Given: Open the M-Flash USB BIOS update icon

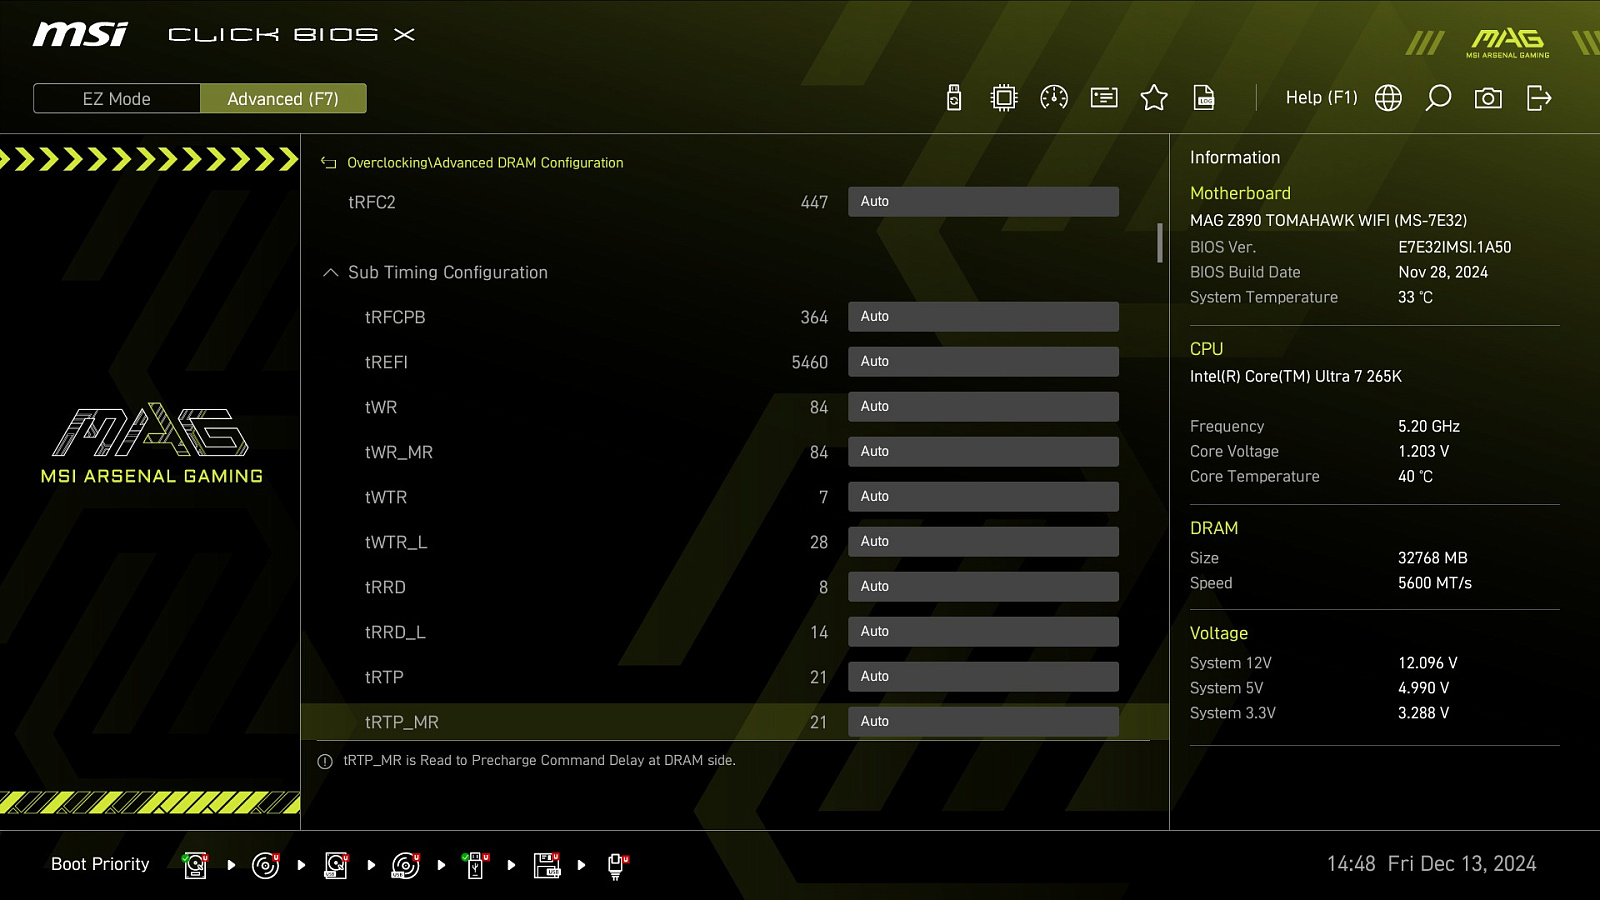Looking at the screenshot, I should (x=954, y=98).
